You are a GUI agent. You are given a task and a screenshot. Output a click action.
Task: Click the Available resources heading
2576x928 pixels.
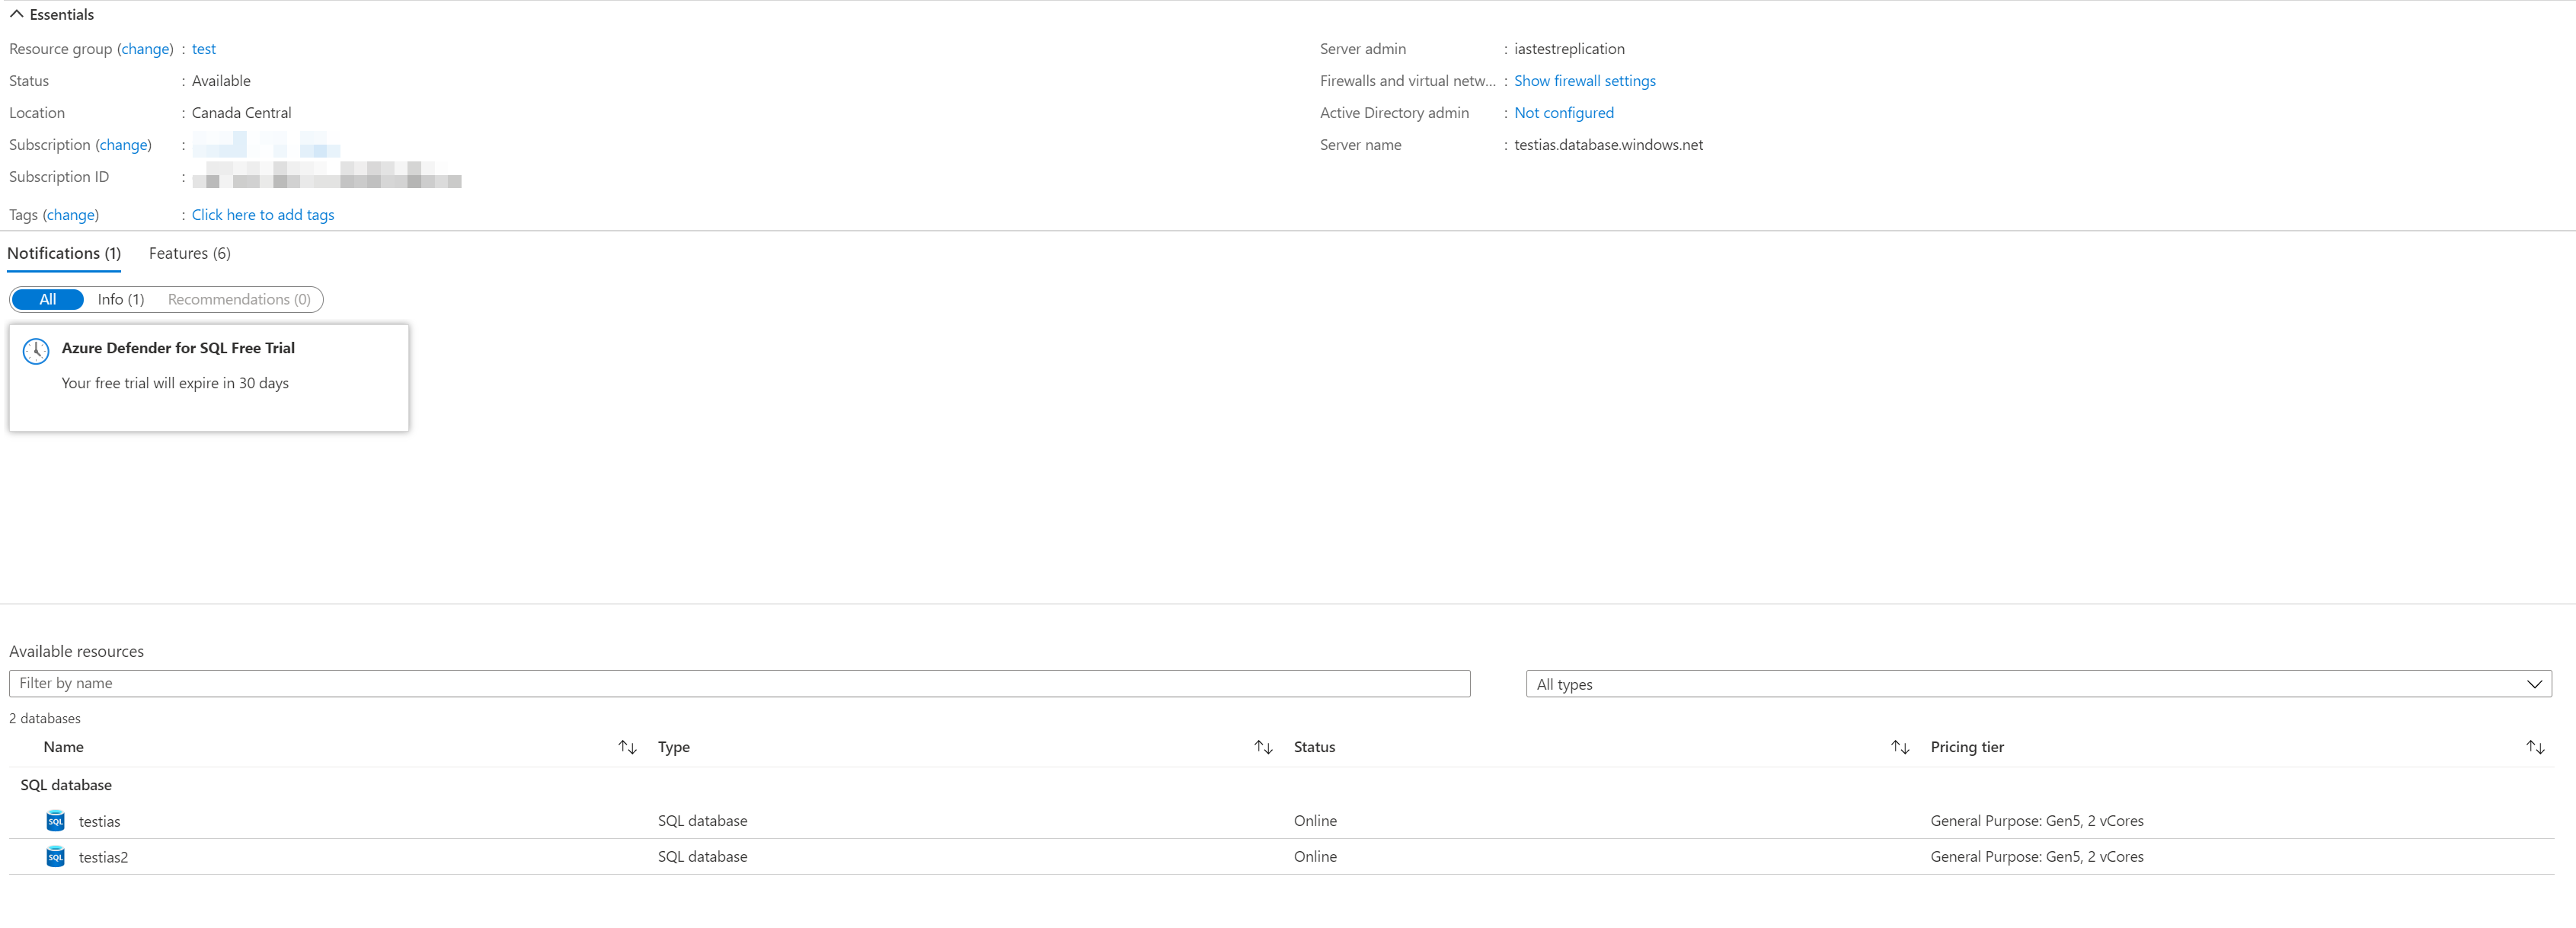pos(76,652)
